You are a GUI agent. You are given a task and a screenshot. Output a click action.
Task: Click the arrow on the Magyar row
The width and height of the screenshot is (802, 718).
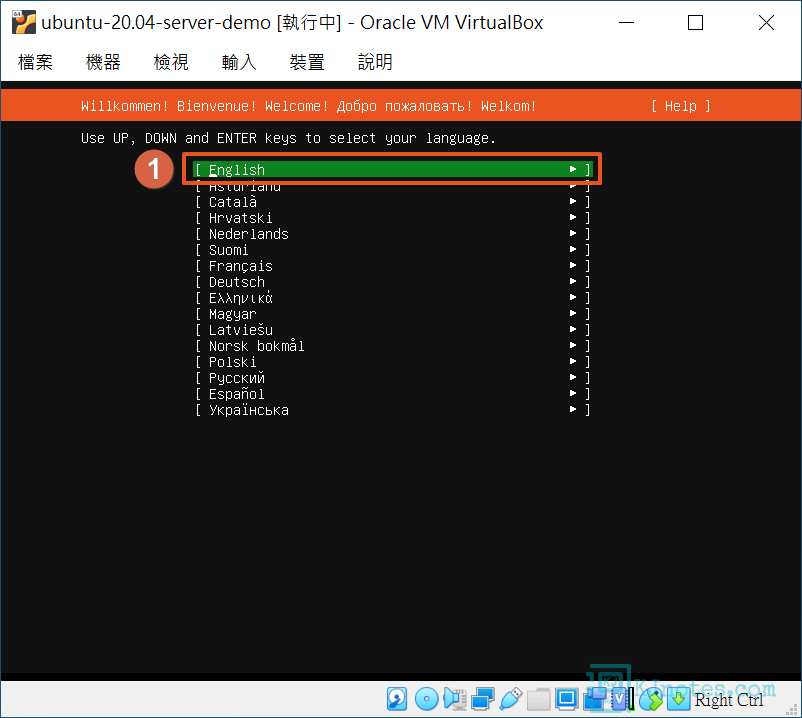(x=573, y=313)
